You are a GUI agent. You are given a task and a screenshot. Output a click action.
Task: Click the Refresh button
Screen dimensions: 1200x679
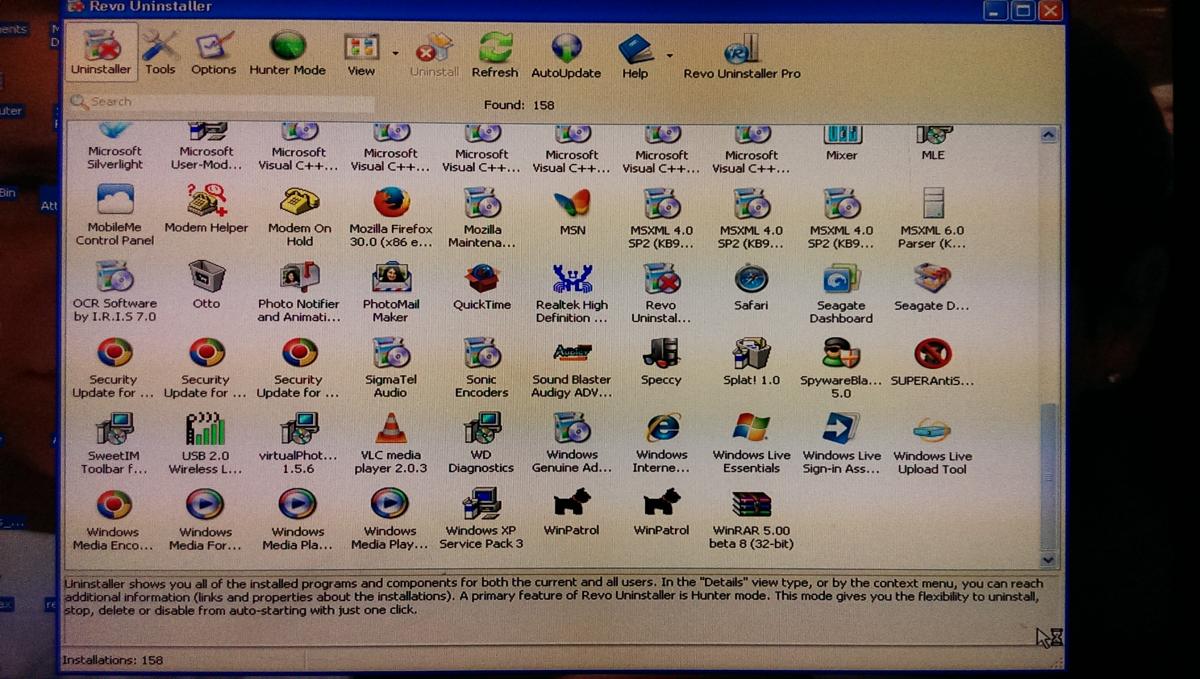(x=495, y=54)
